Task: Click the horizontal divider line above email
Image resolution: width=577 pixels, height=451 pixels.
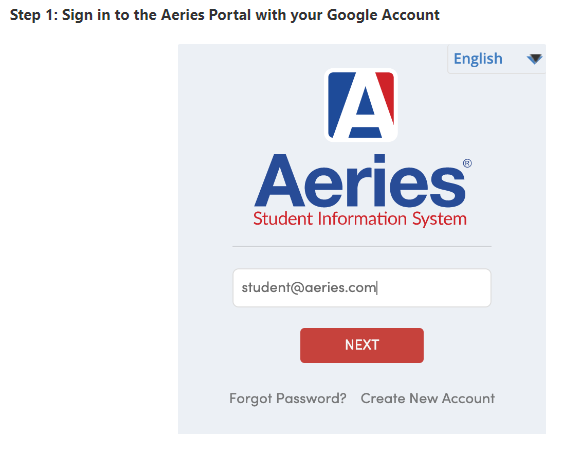Action: point(362,246)
